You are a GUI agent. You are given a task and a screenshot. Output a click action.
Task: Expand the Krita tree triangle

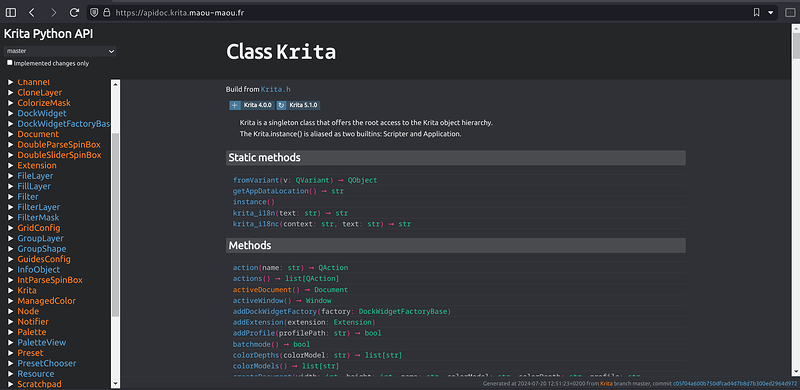pos(11,290)
